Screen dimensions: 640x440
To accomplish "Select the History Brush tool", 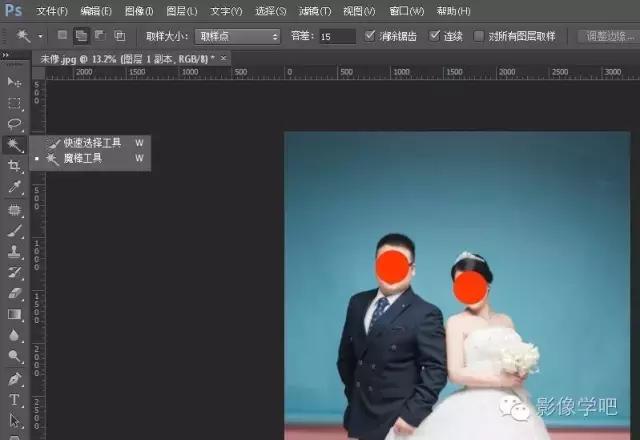I will [x=14, y=273].
